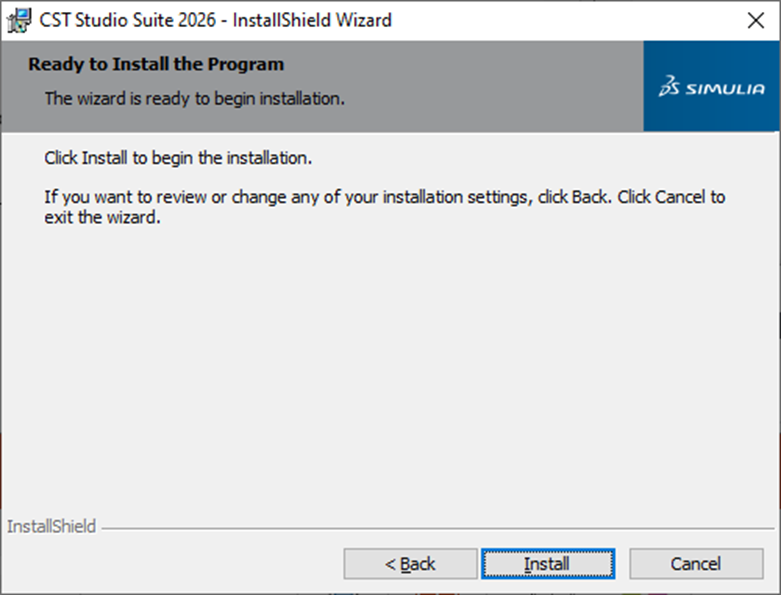Click the gray header banner's empty area
The width and height of the screenshot is (781, 595).
click(x=500, y=85)
